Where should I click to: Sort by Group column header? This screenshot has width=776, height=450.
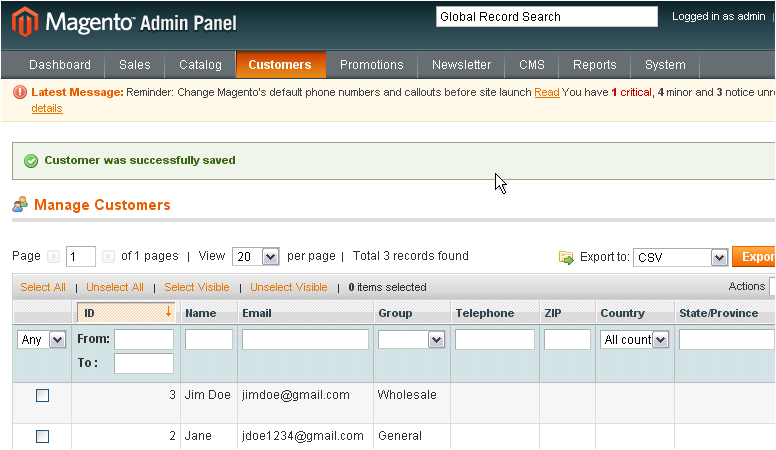point(395,313)
